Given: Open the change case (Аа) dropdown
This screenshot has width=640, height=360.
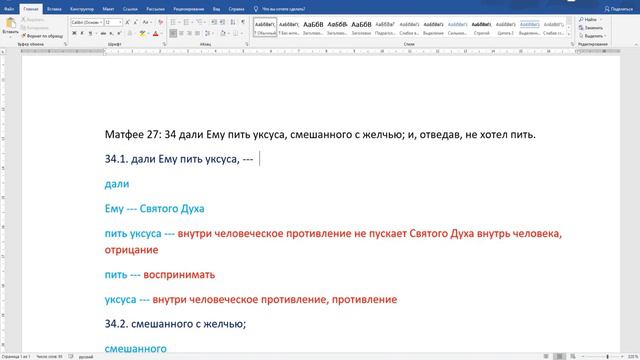Looking at the screenshot, I should 146,22.
